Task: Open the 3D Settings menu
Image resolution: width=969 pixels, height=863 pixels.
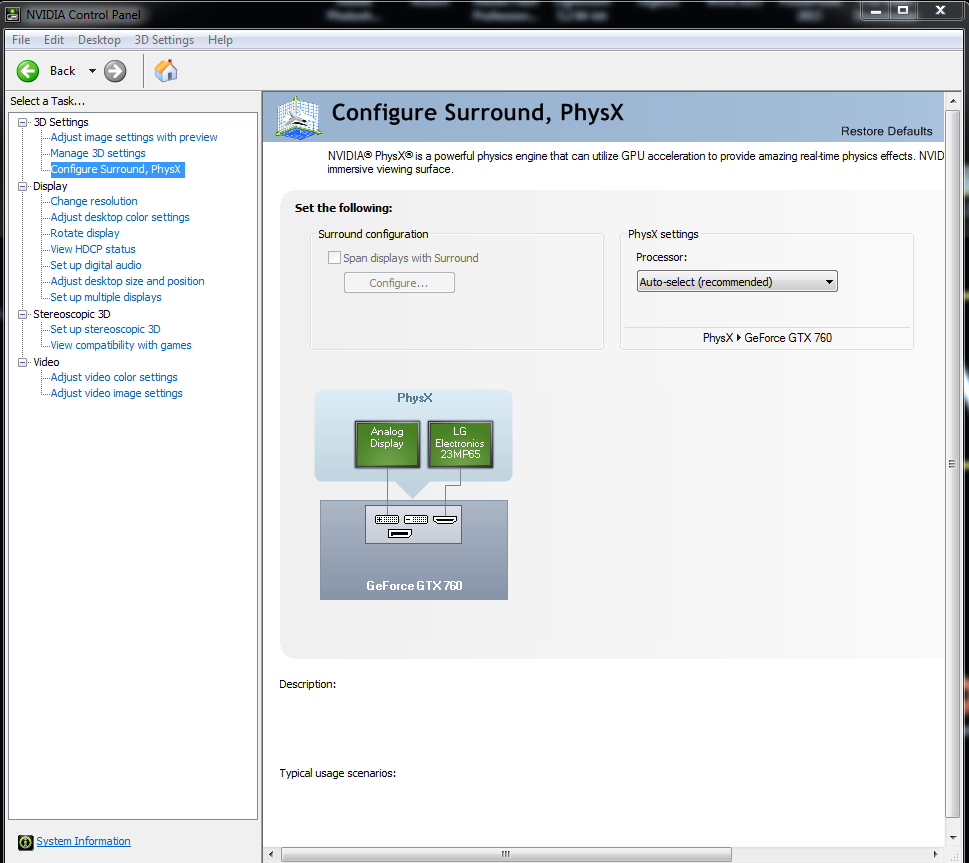Action: pyautogui.click(x=164, y=40)
